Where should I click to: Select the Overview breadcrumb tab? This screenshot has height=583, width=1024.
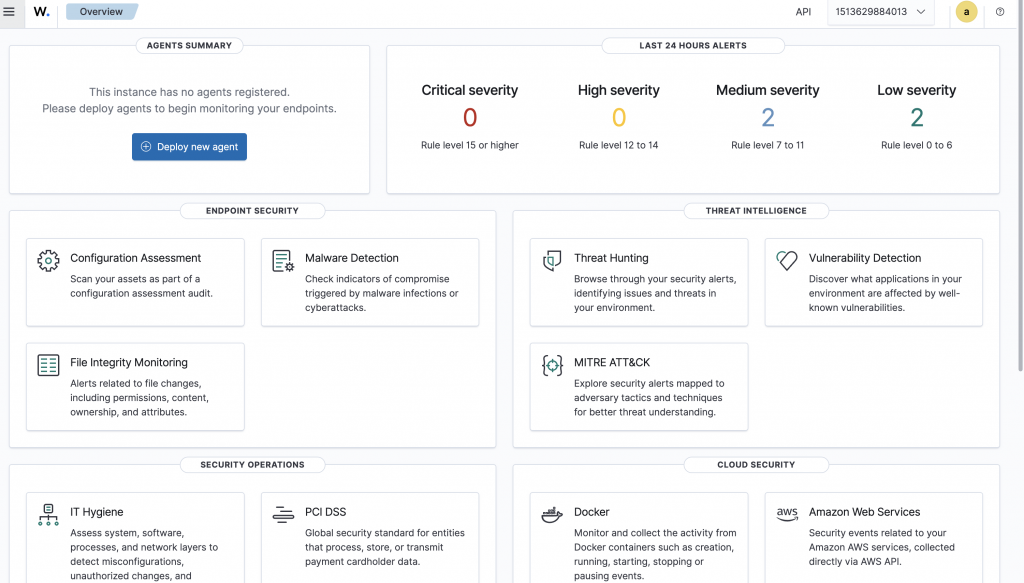101,12
